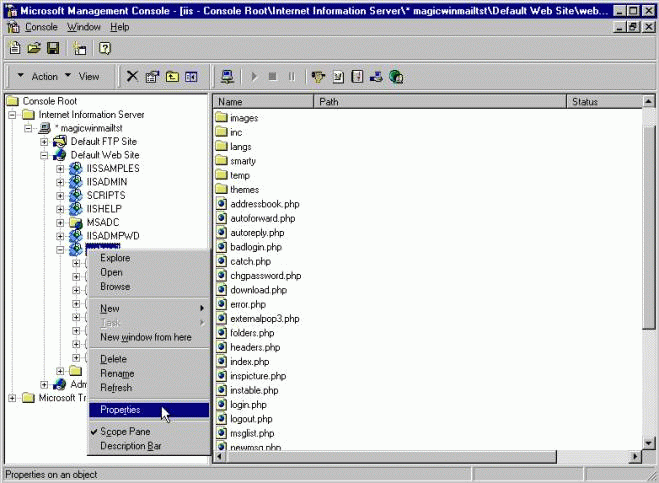This screenshot has height=483, width=659.
Task: Click the Pause item icon
Action: click(291, 77)
